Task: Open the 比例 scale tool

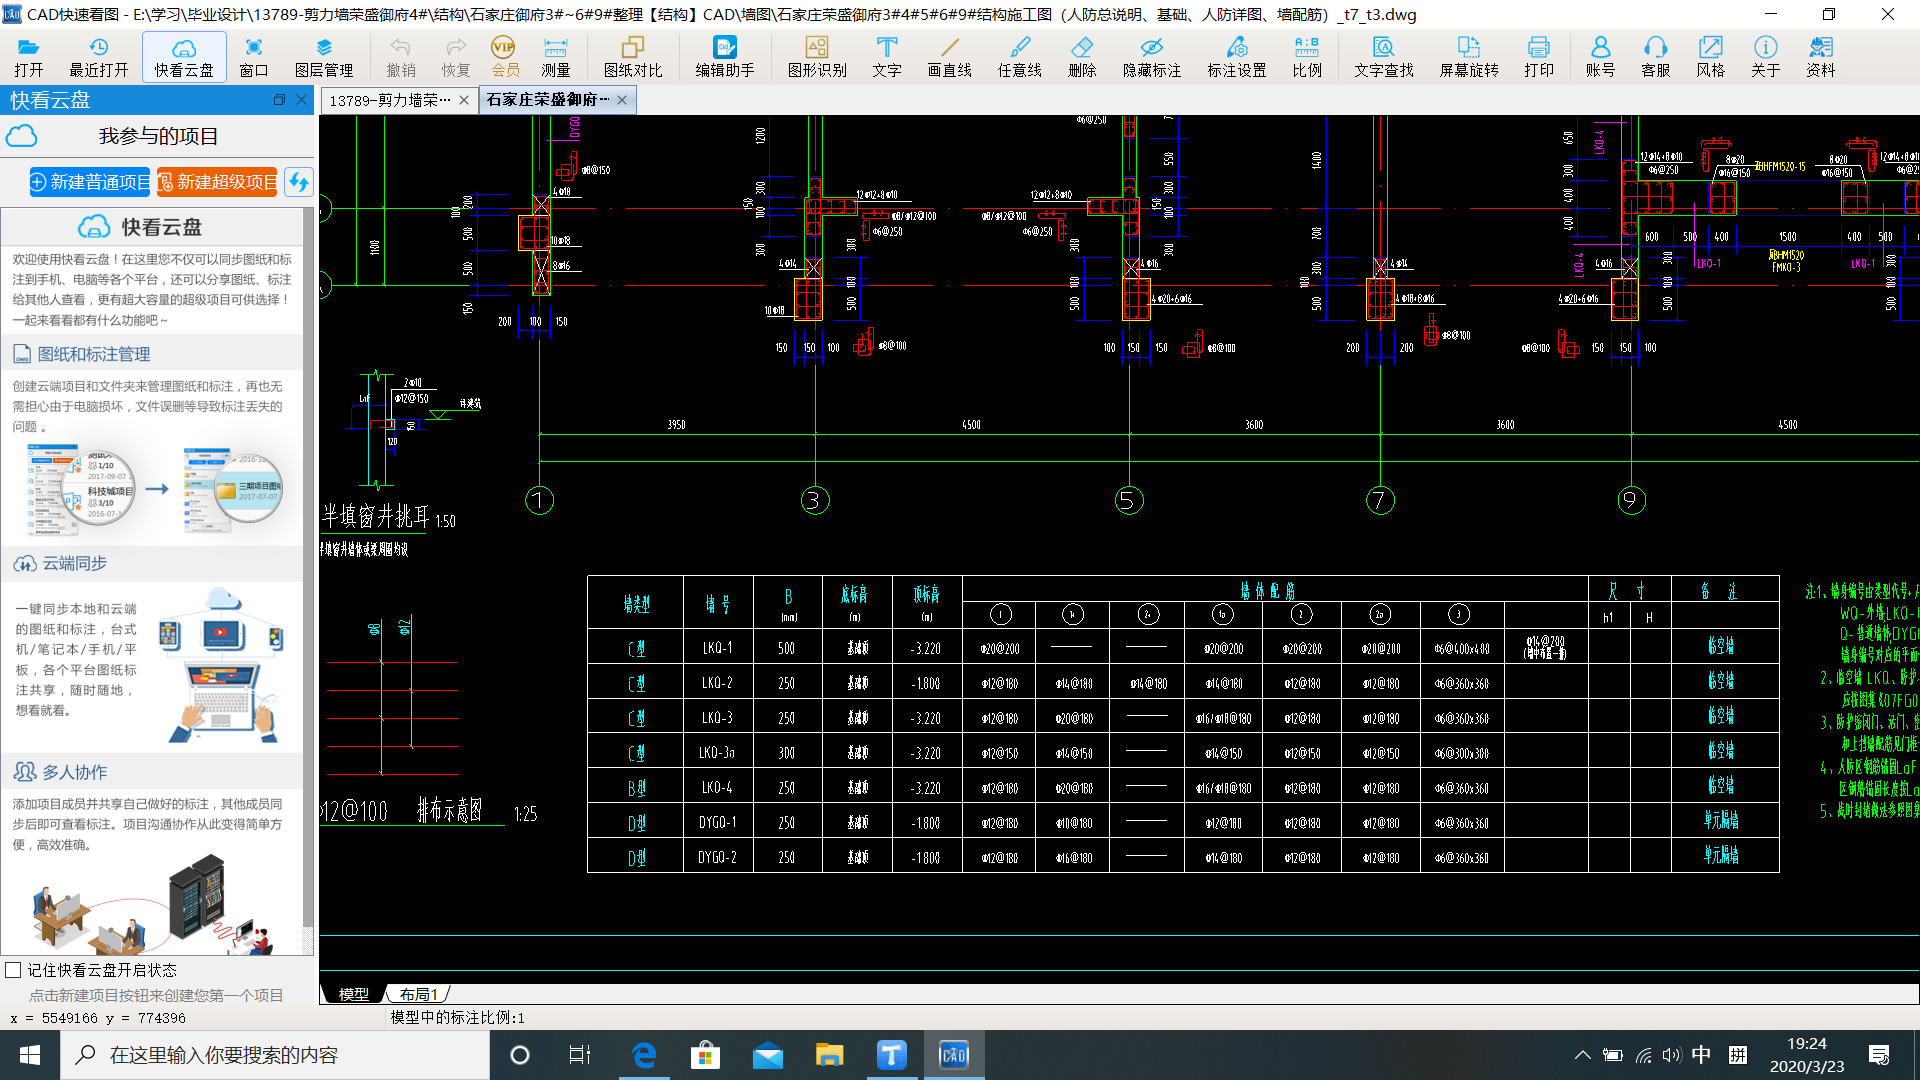Action: (x=1307, y=57)
